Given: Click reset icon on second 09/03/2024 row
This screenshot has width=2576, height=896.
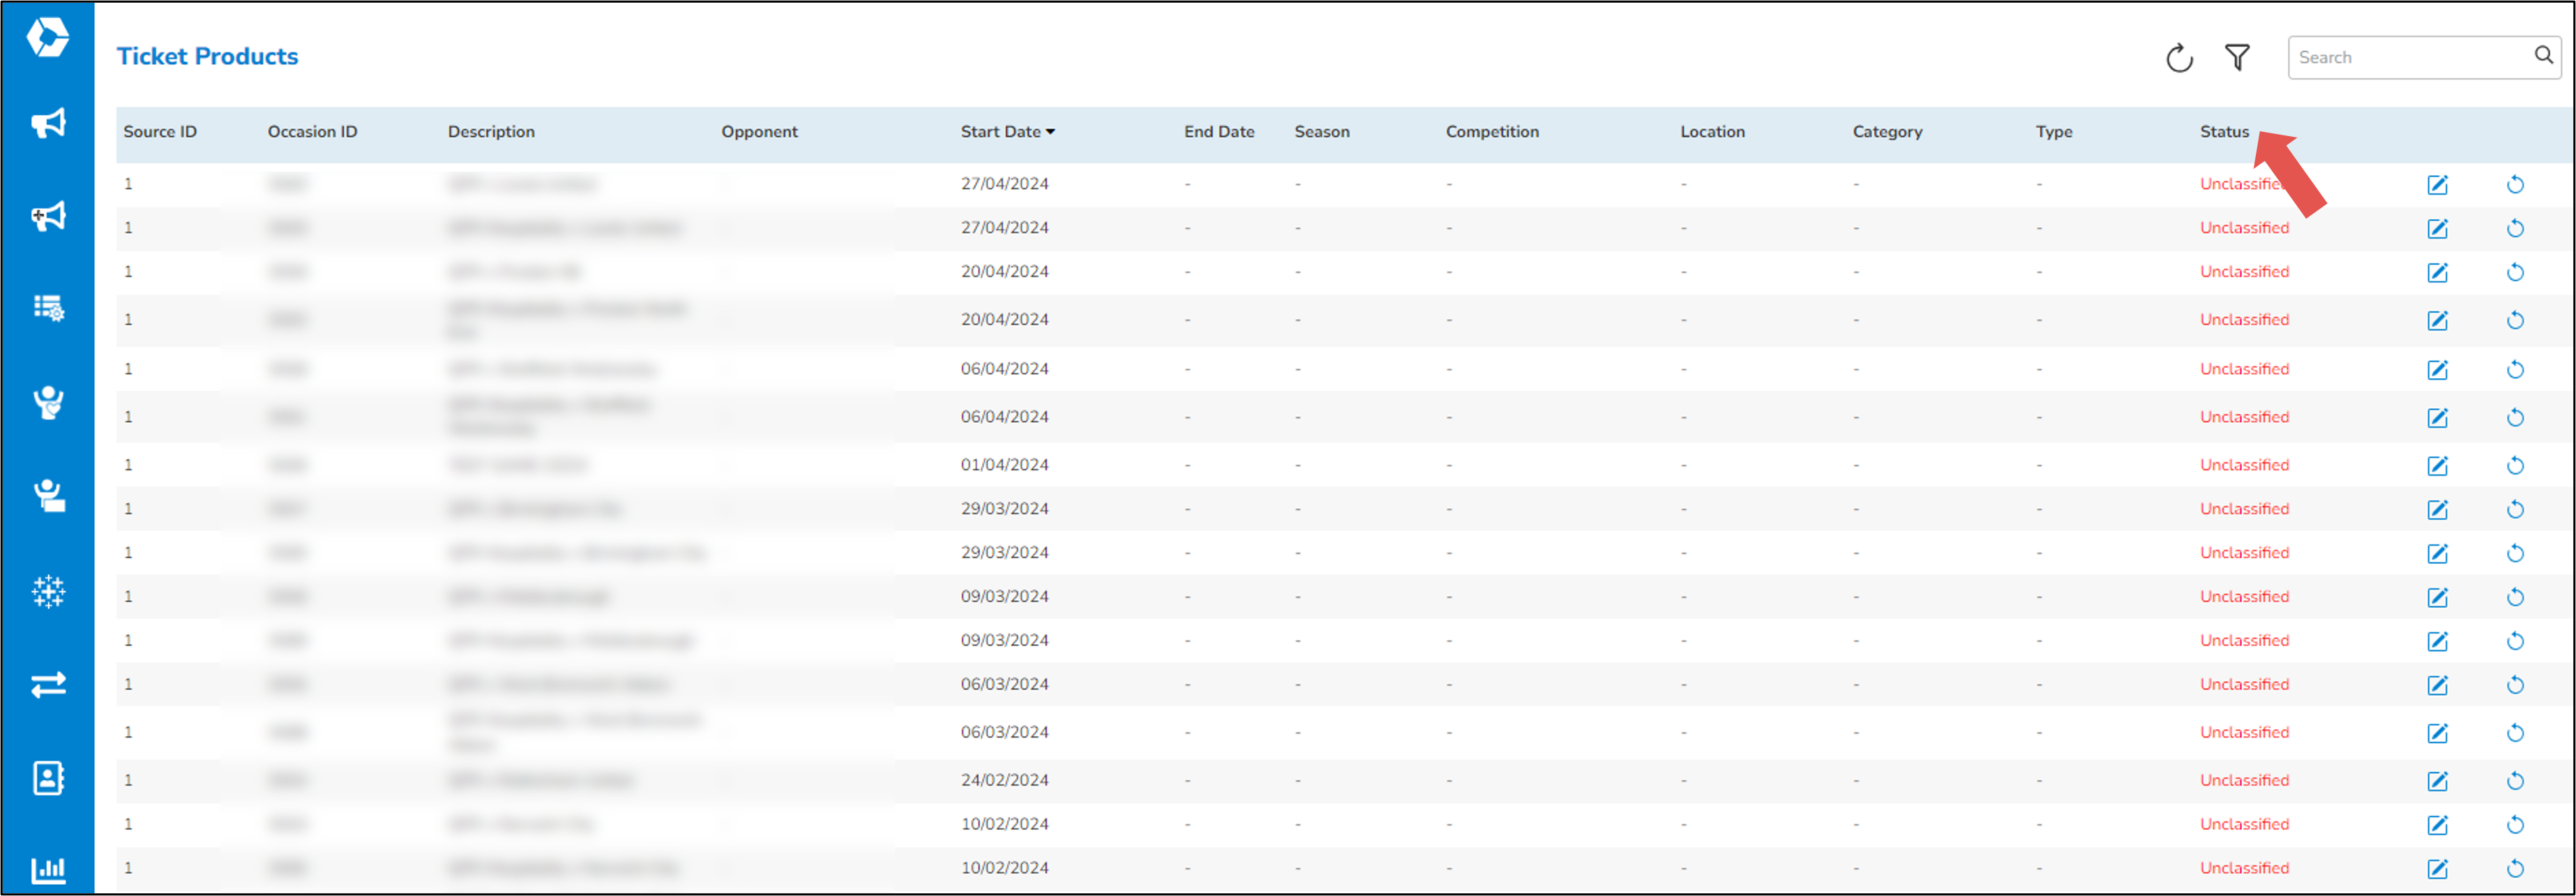Looking at the screenshot, I should click(x=2515, y=641).
